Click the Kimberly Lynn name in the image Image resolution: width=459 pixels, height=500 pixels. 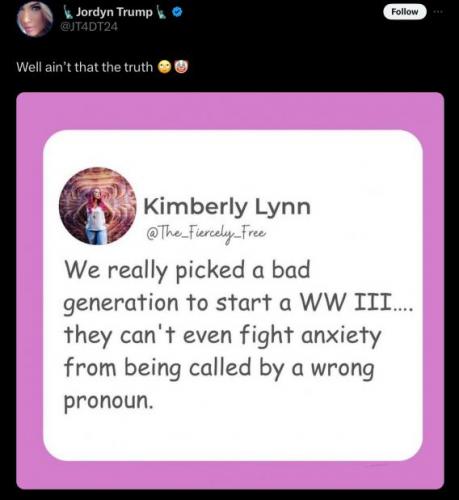(227, 207)
